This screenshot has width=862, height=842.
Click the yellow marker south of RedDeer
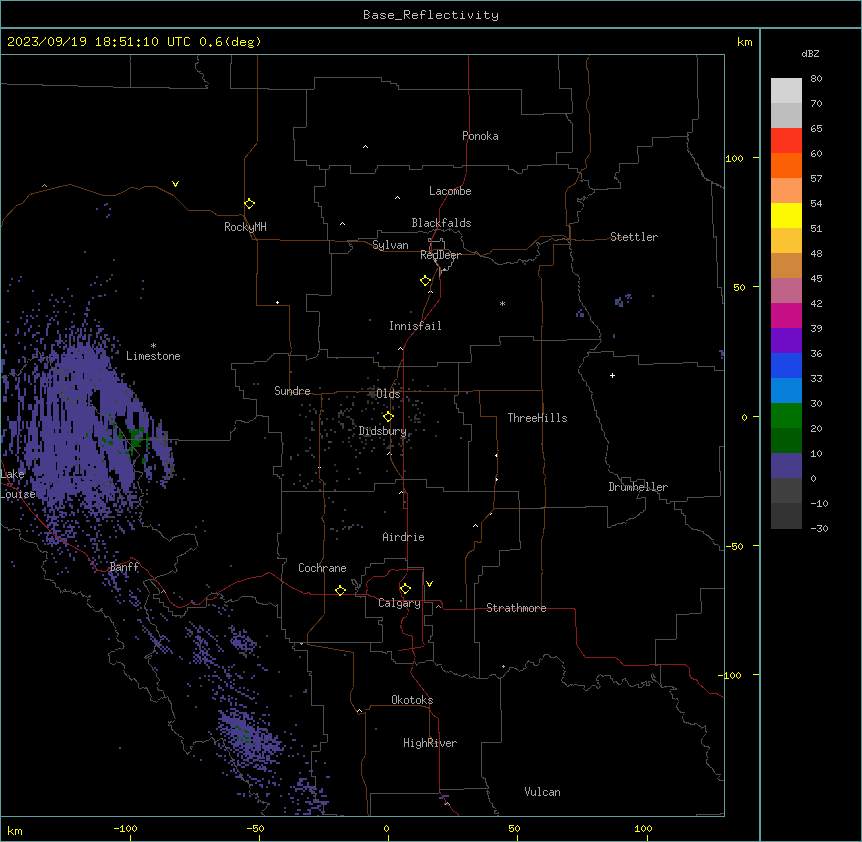point(426,281)
